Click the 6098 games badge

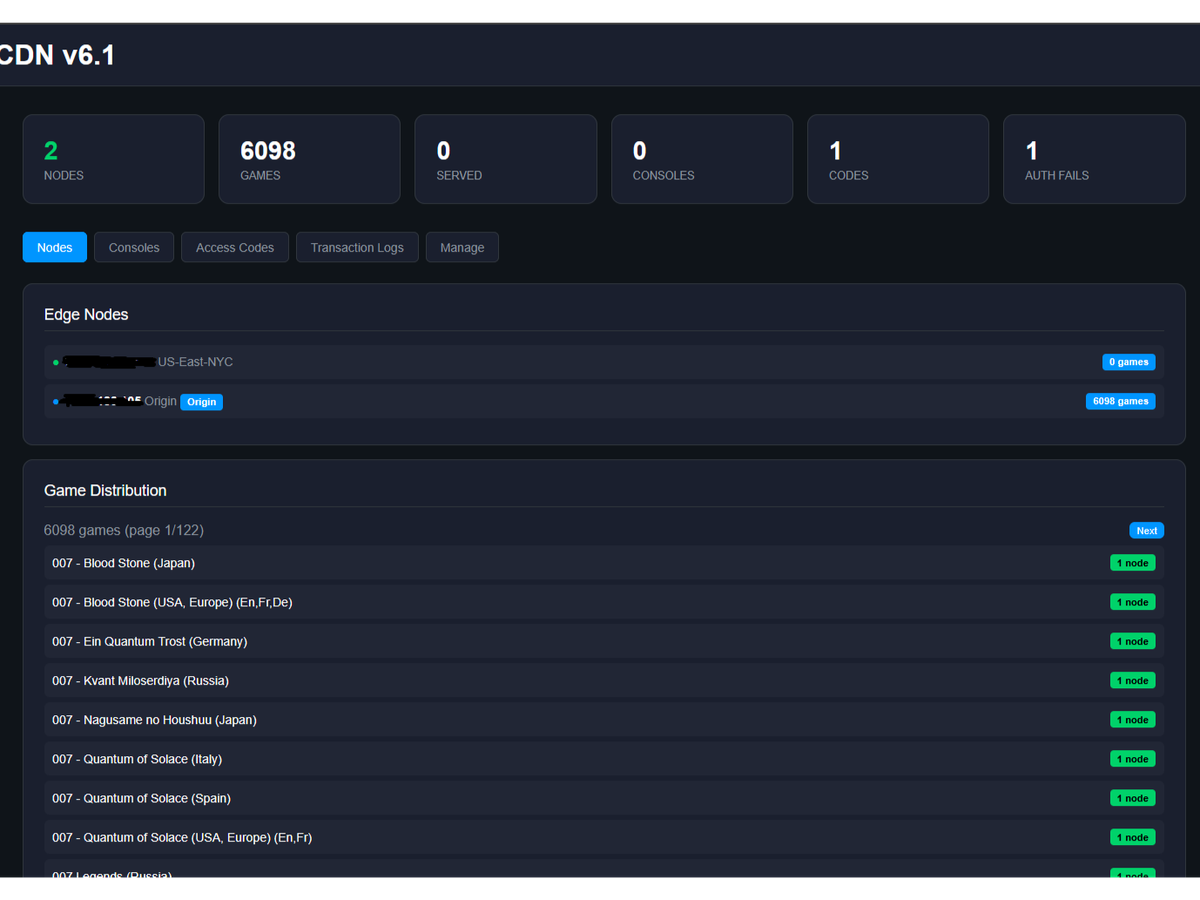[x=1120, y=401]
